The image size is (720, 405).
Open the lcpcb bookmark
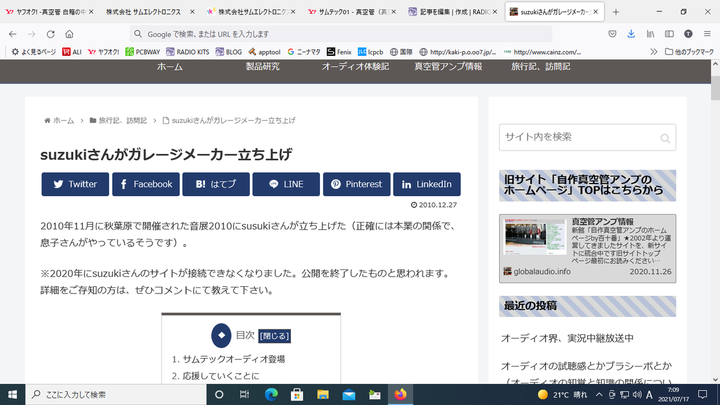click(x=371, y=52)
